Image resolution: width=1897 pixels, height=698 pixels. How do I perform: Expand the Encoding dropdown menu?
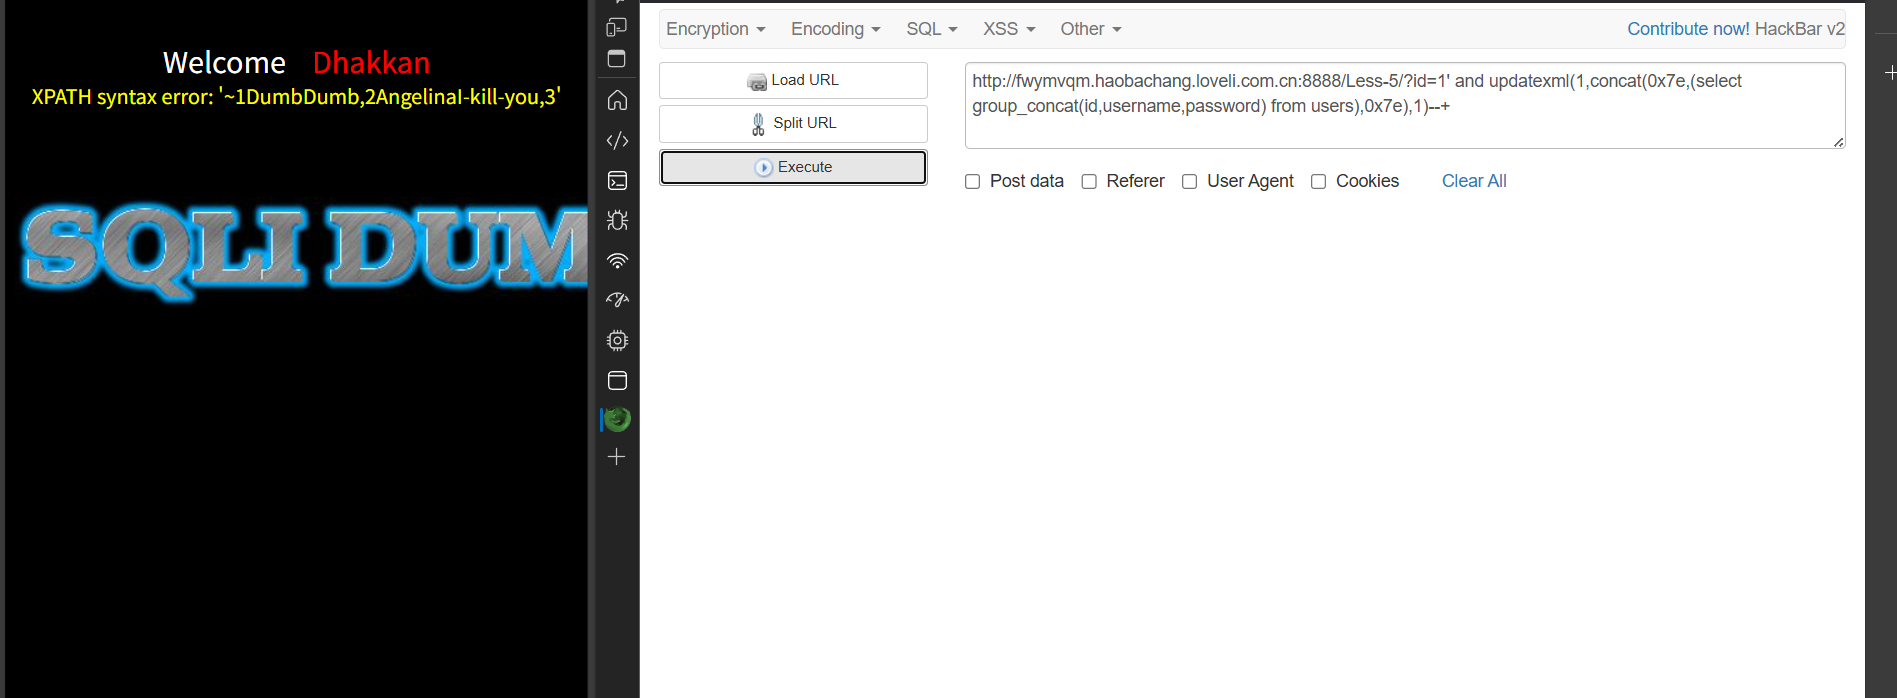click(x=835, y=29)
